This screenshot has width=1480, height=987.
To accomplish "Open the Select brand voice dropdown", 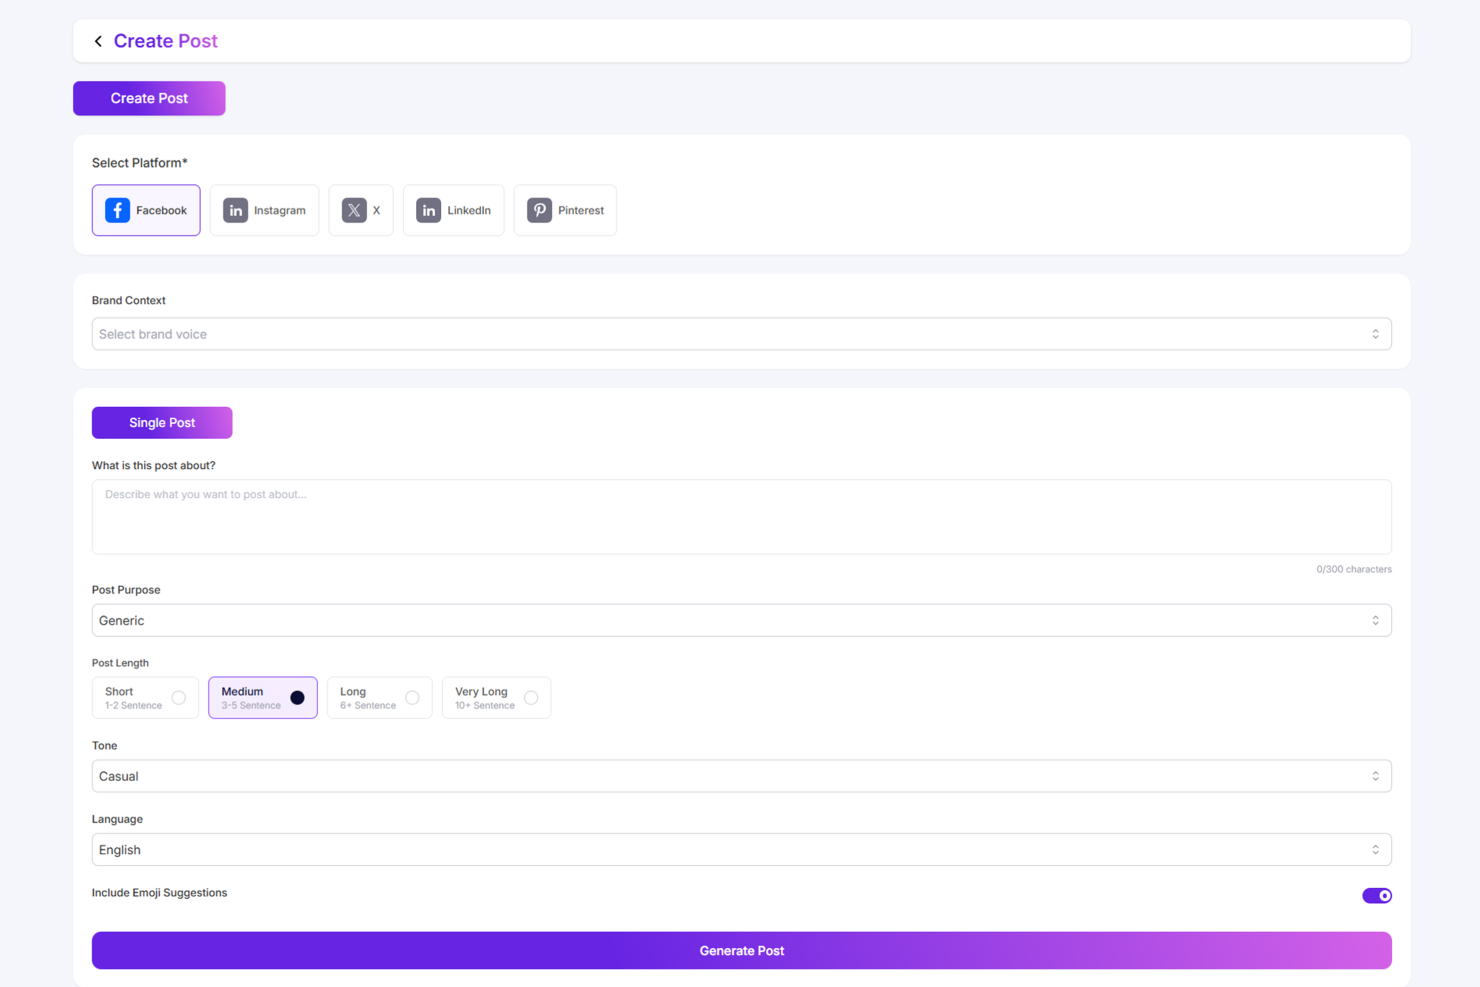I will (741, 333).
